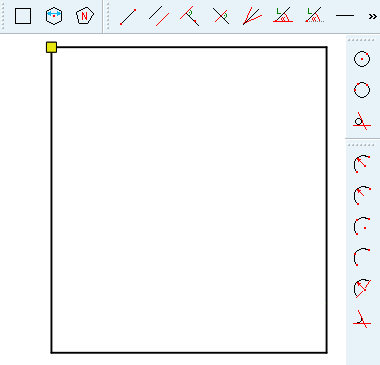Pick the arc tool with center dot
Viewport: 380px width, 365px height.
(x=362, y=226)
